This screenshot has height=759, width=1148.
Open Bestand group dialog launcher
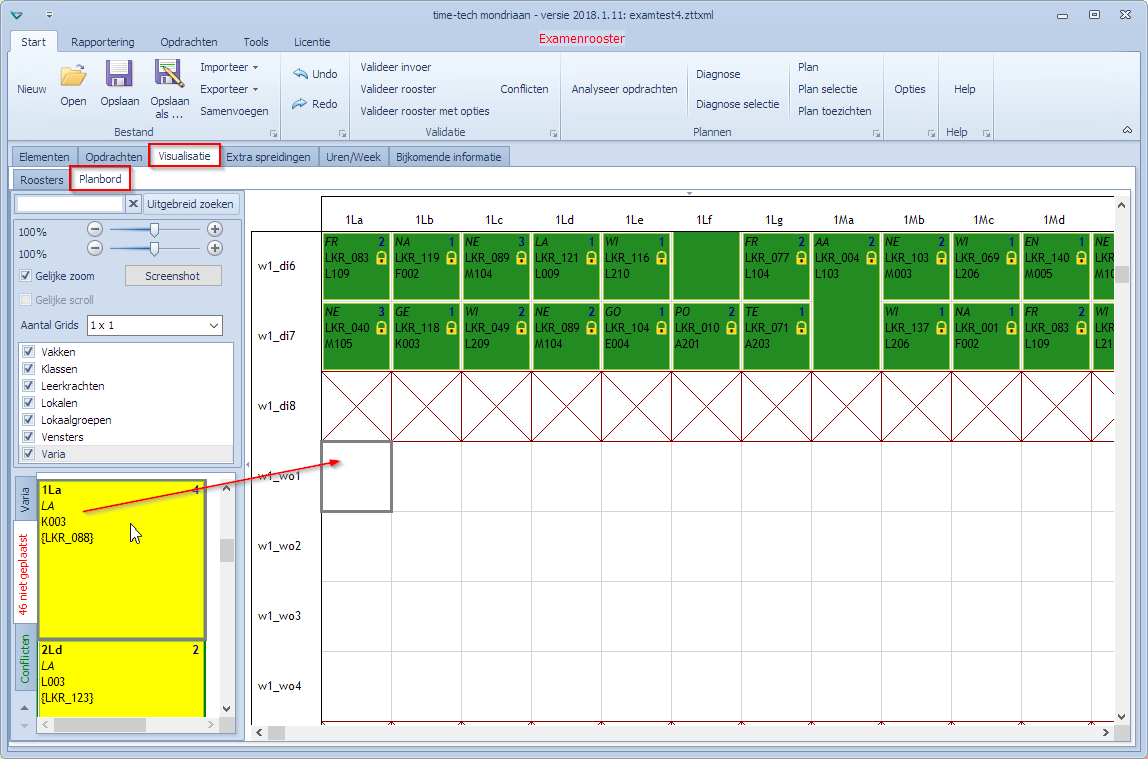(x=274, y=133)
